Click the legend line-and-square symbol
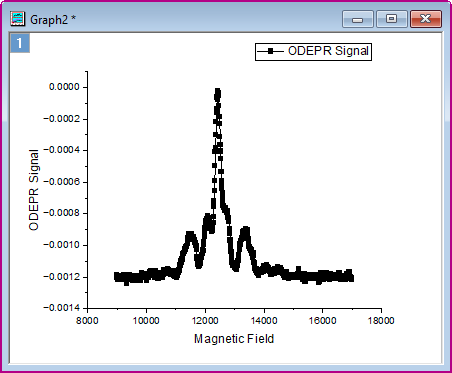The width and height of the screenshot is (452, 373). (x=270, y=51)
